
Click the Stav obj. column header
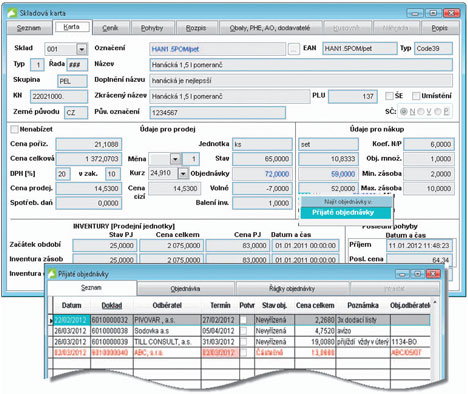click(274, 305)
